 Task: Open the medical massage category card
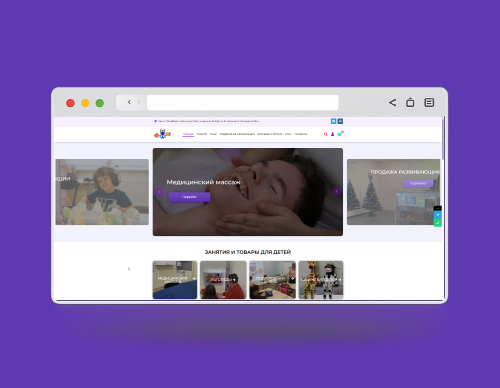click(175, 280)
